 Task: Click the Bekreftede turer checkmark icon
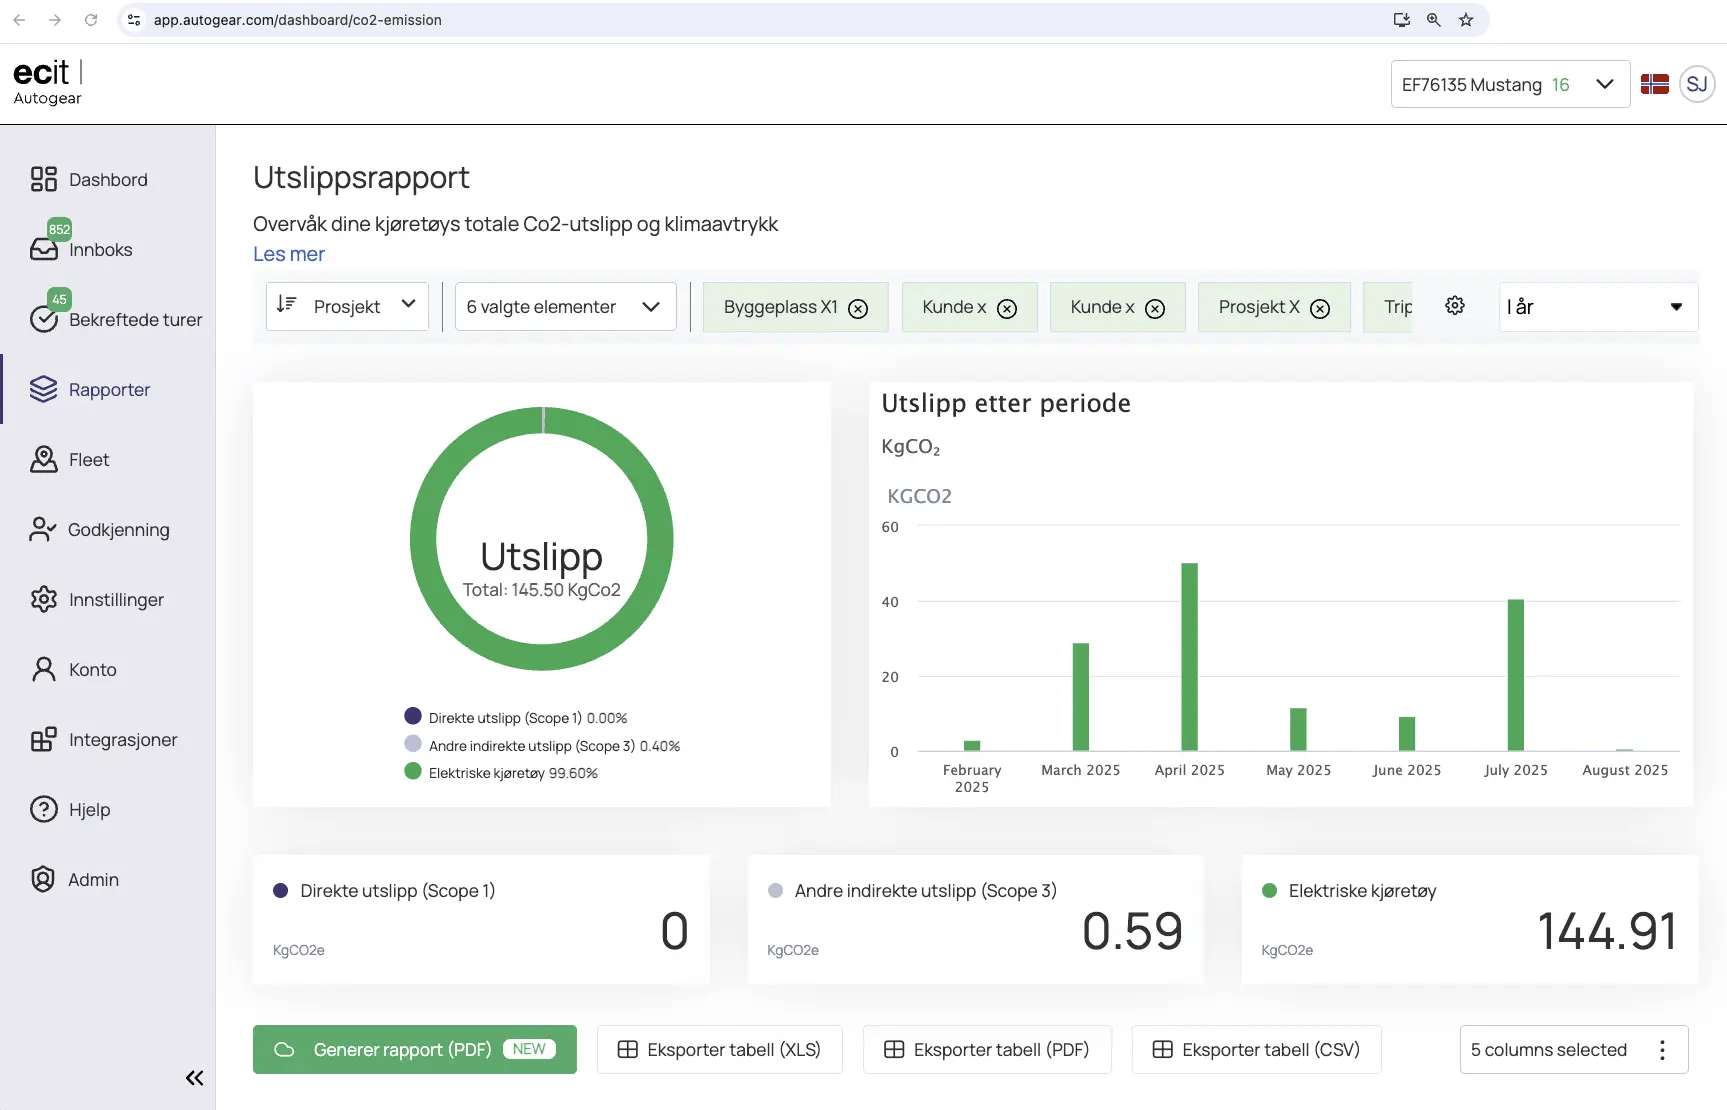pyautogui.click(x=43, y=319)
